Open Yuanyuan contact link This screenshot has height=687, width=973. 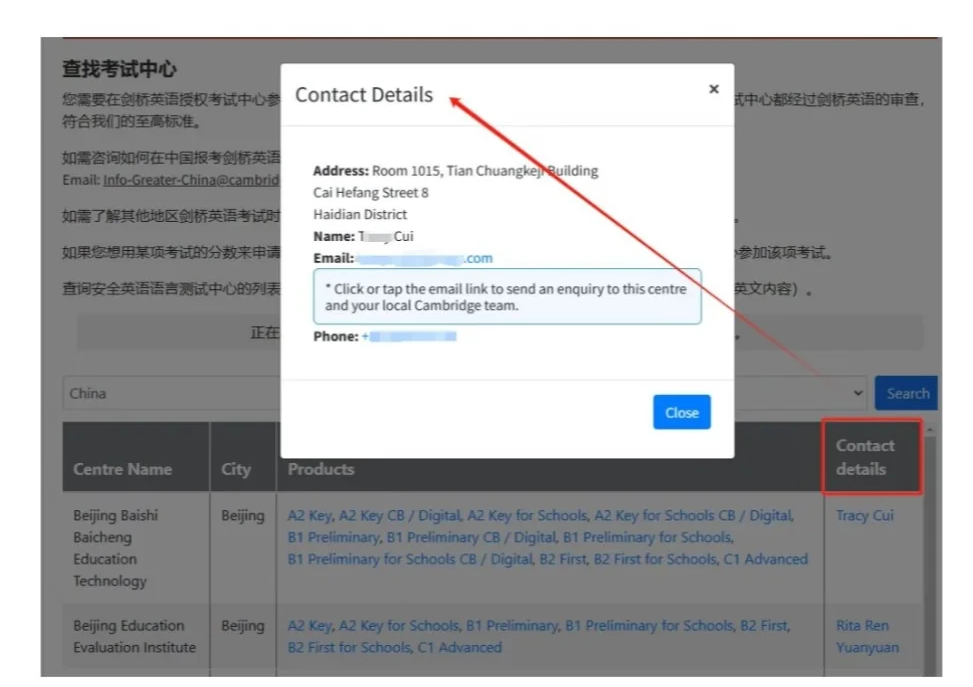click(867, 647)
